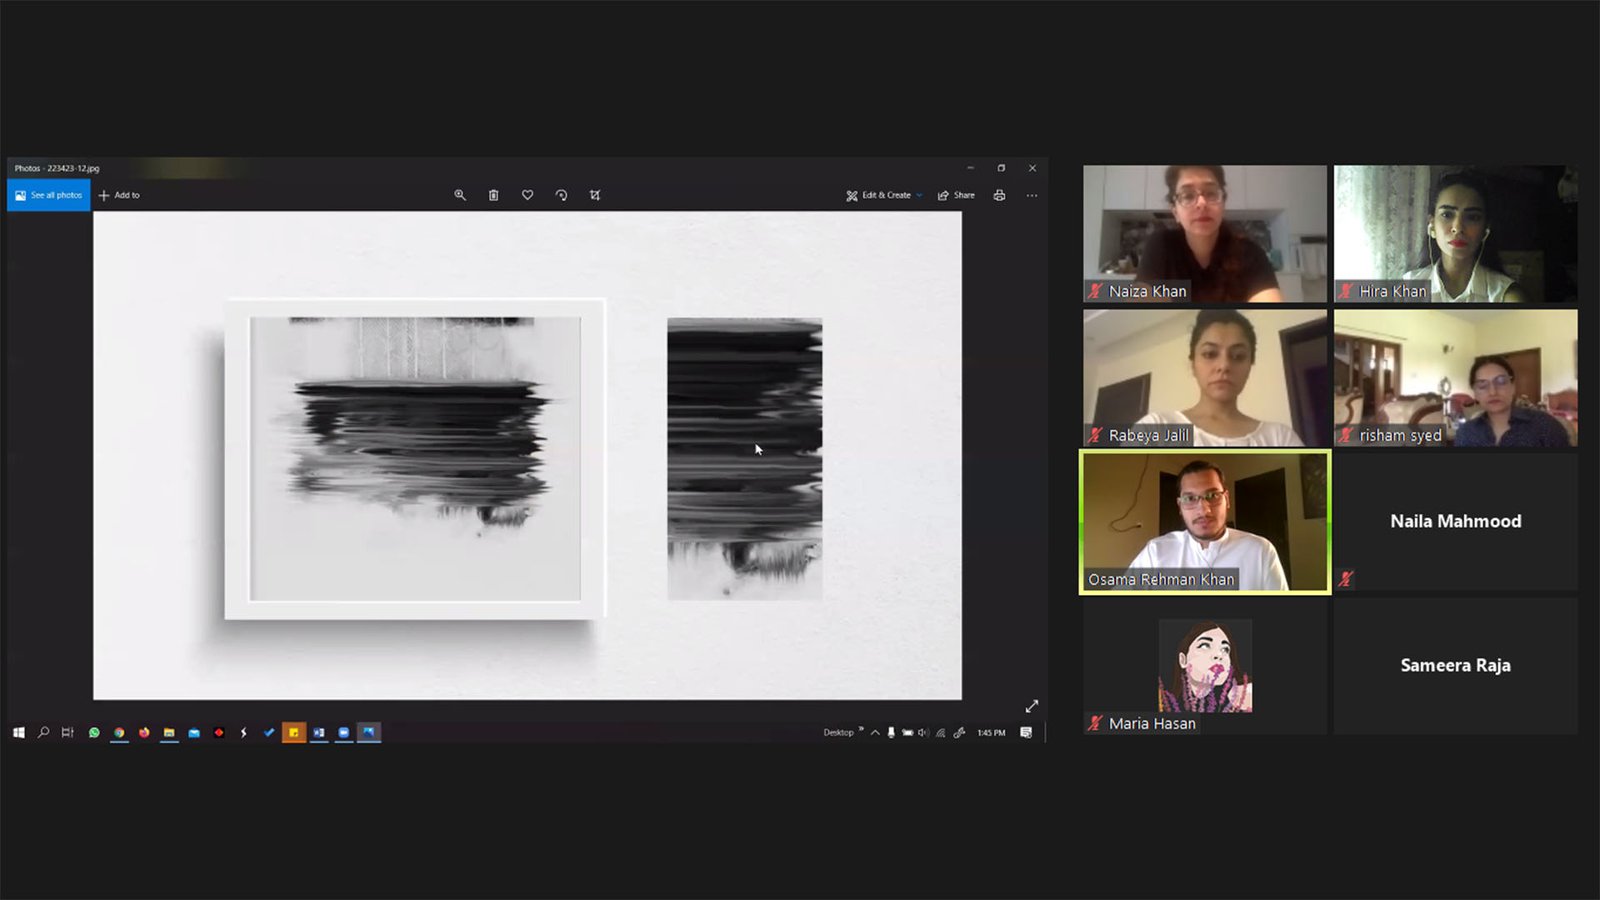Select Osama Rehman Khan's video tile
This screenshot has height=900, width=1600.
pyautogui.click(x=1205, y=522)
